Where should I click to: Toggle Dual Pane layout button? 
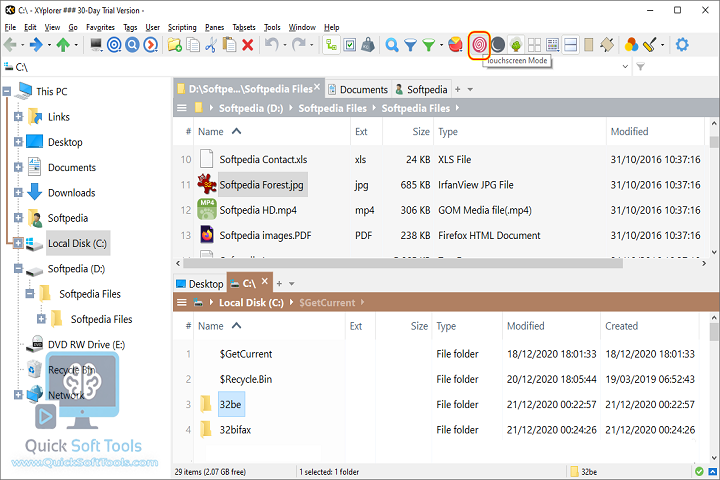tap(570, 45)
